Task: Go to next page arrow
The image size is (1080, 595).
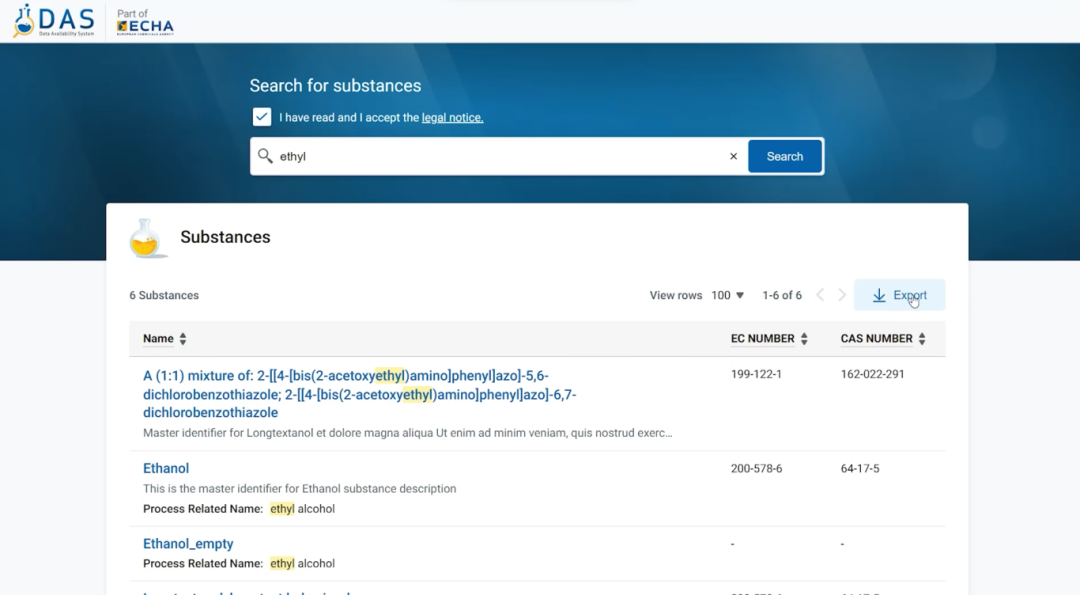Action: tap(842, 295)
